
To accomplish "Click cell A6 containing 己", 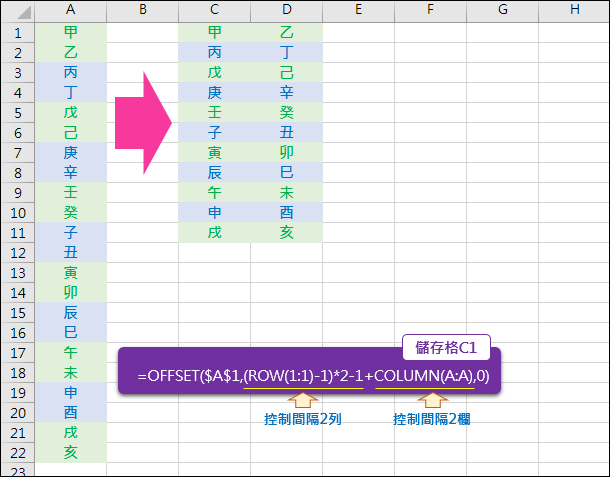I will 70,132.
